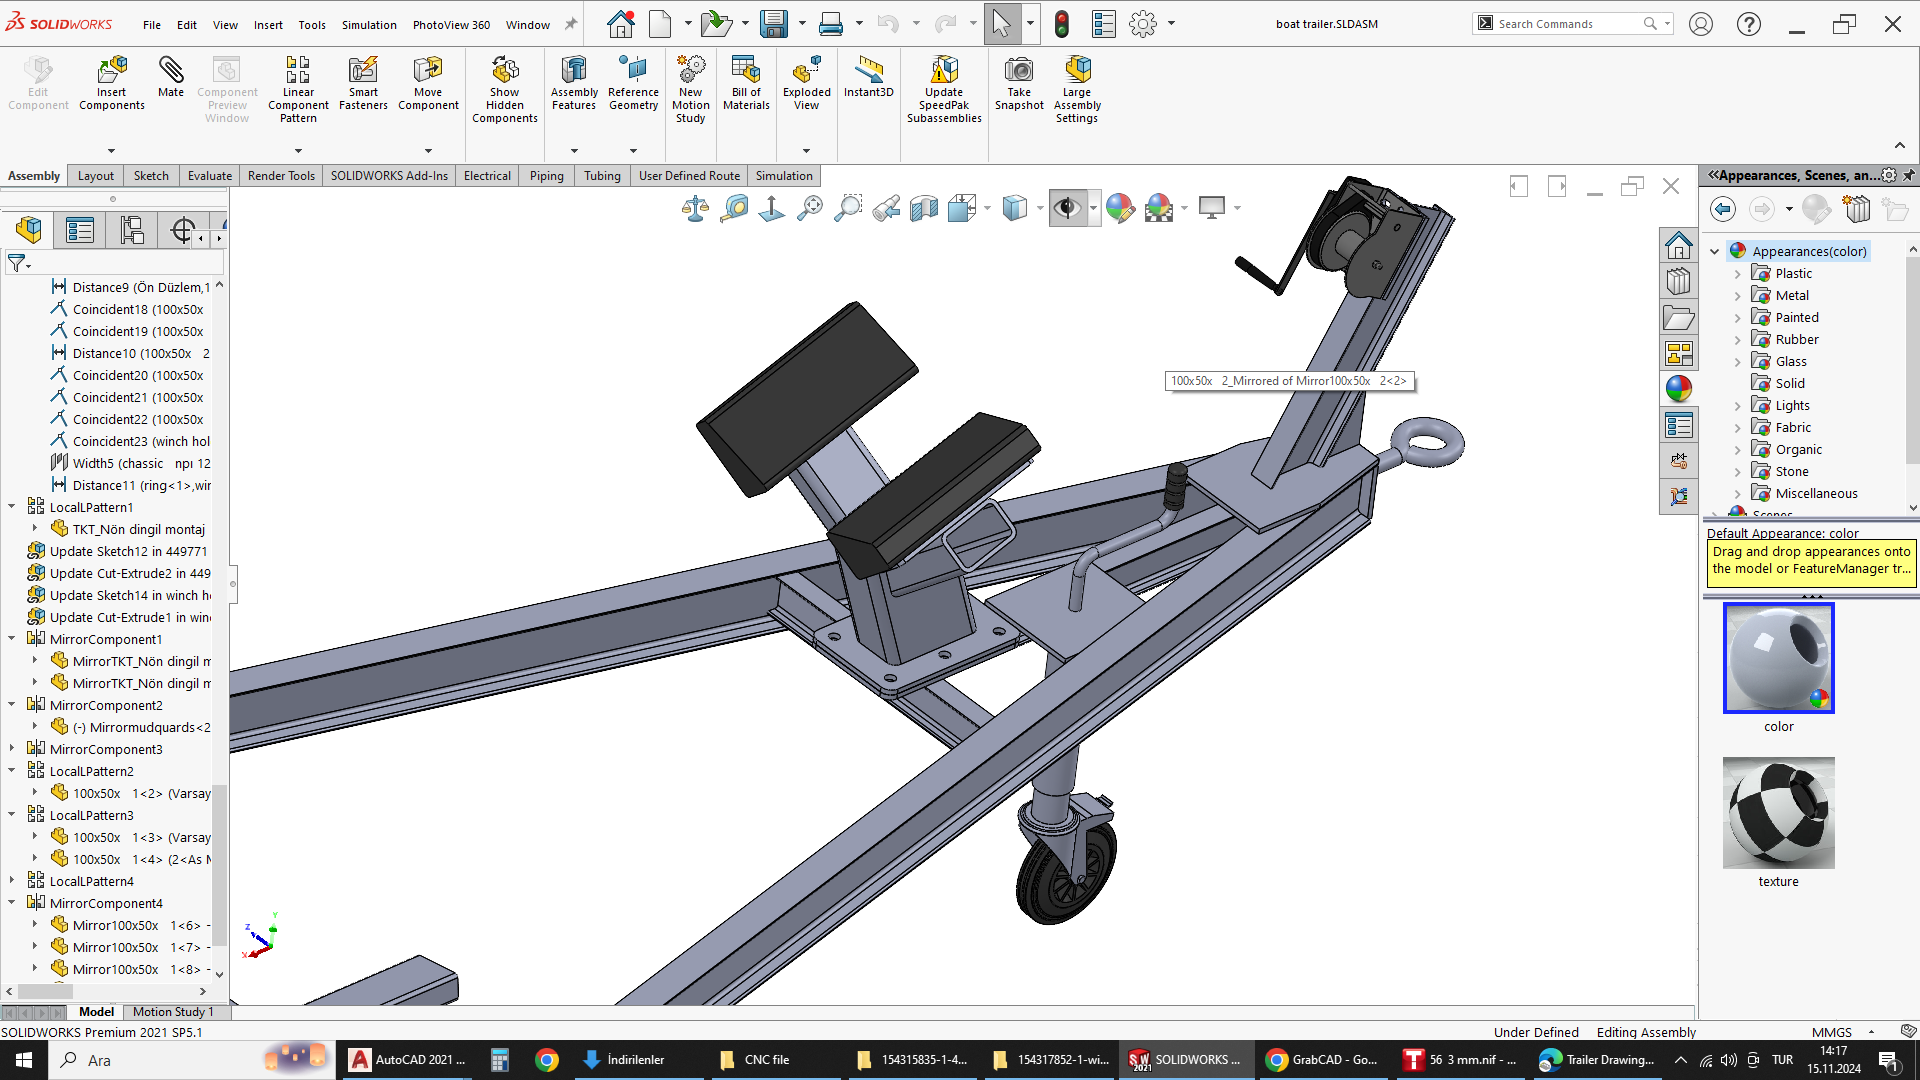
Task: Open Bill of Materials tool
Action: click(746, 70)
